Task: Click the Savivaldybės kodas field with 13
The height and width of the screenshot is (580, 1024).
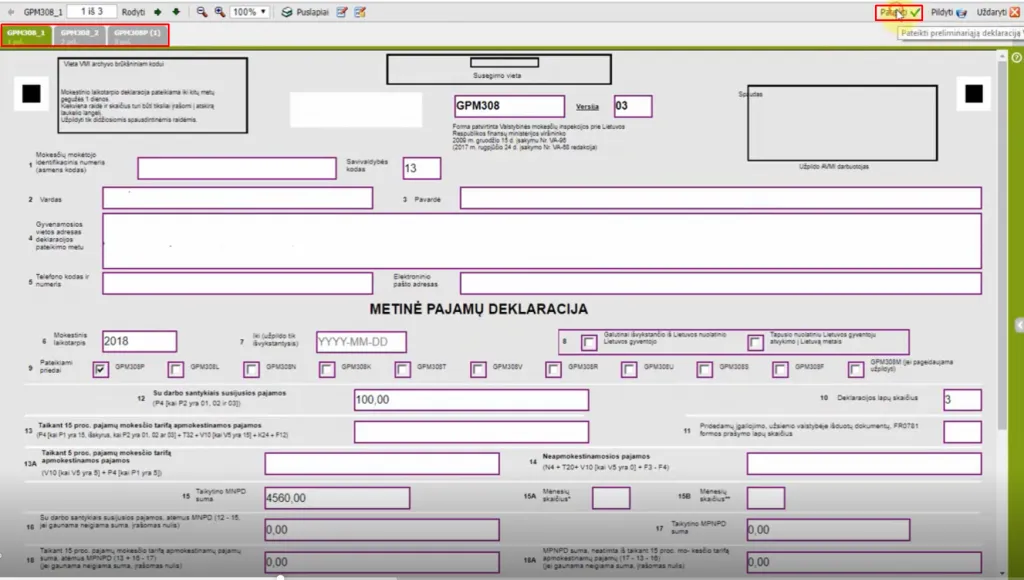Action: coord(422,168)
